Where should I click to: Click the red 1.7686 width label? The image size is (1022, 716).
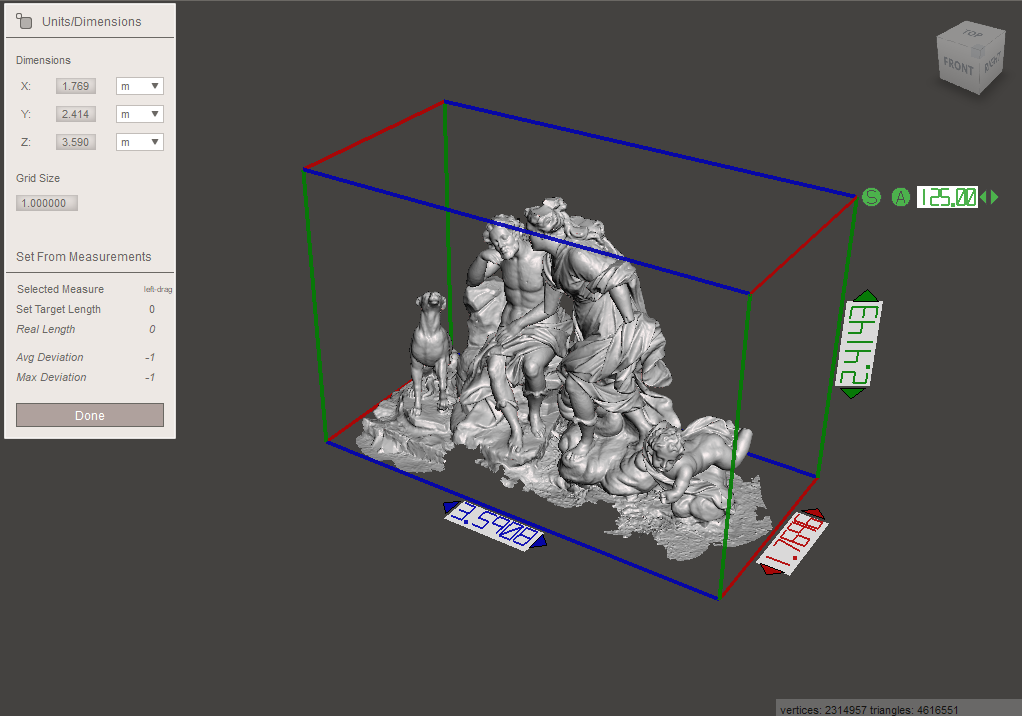[793, 543]
